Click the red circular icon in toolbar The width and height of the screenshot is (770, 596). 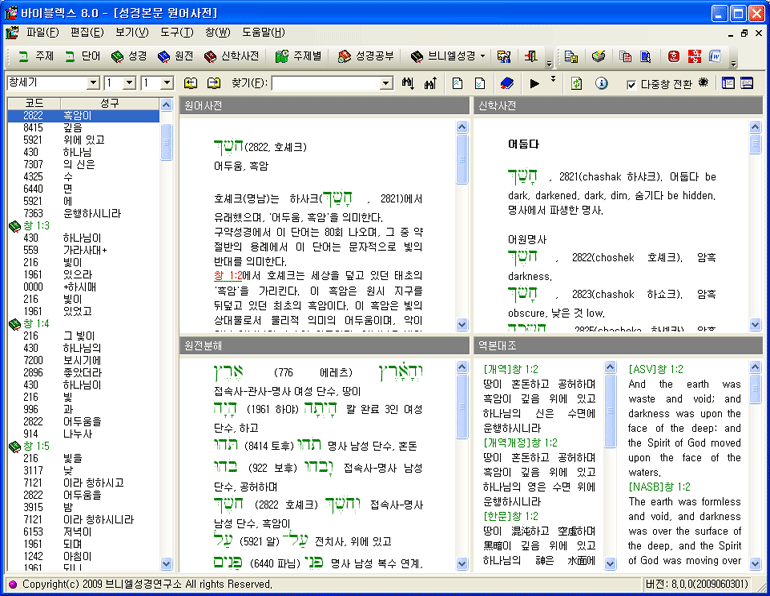(x=673, y=56)
